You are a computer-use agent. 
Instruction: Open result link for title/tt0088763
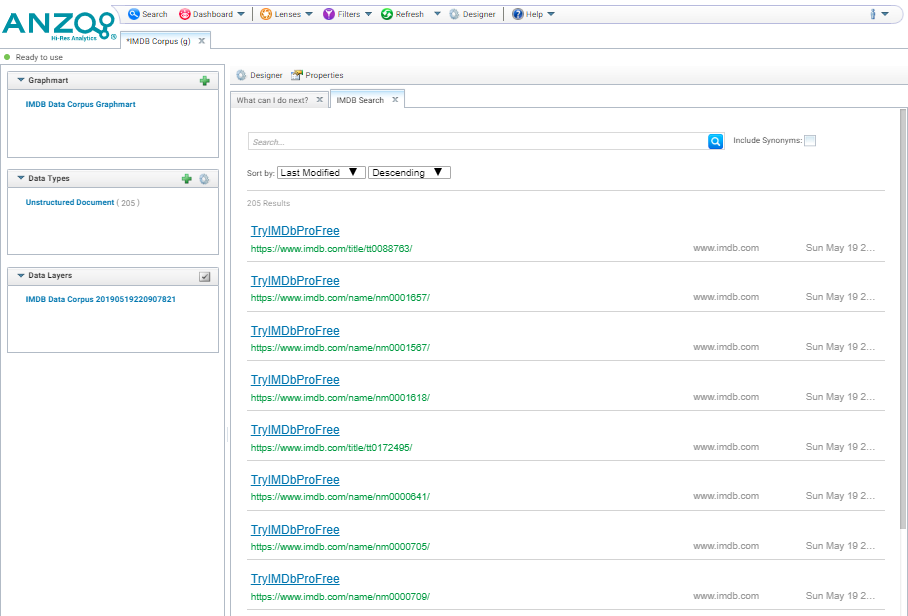[x=295, y=230]
